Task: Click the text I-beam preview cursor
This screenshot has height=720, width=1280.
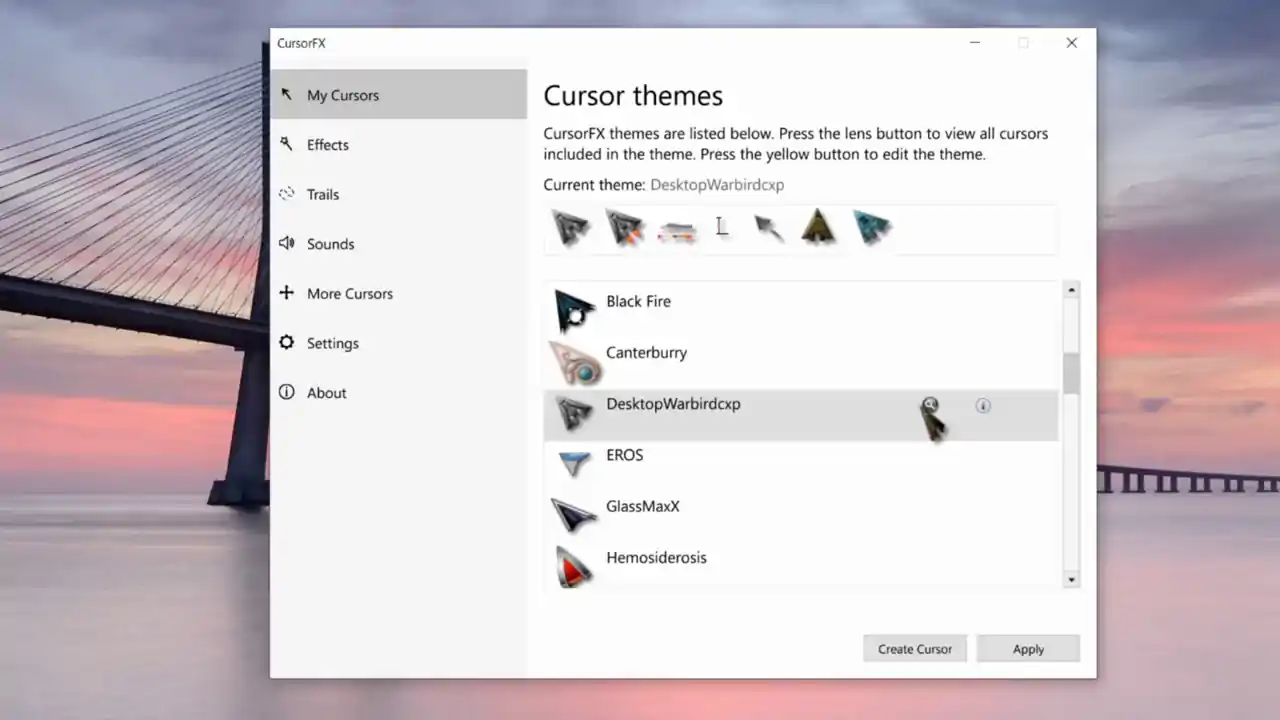Action: 721,228
